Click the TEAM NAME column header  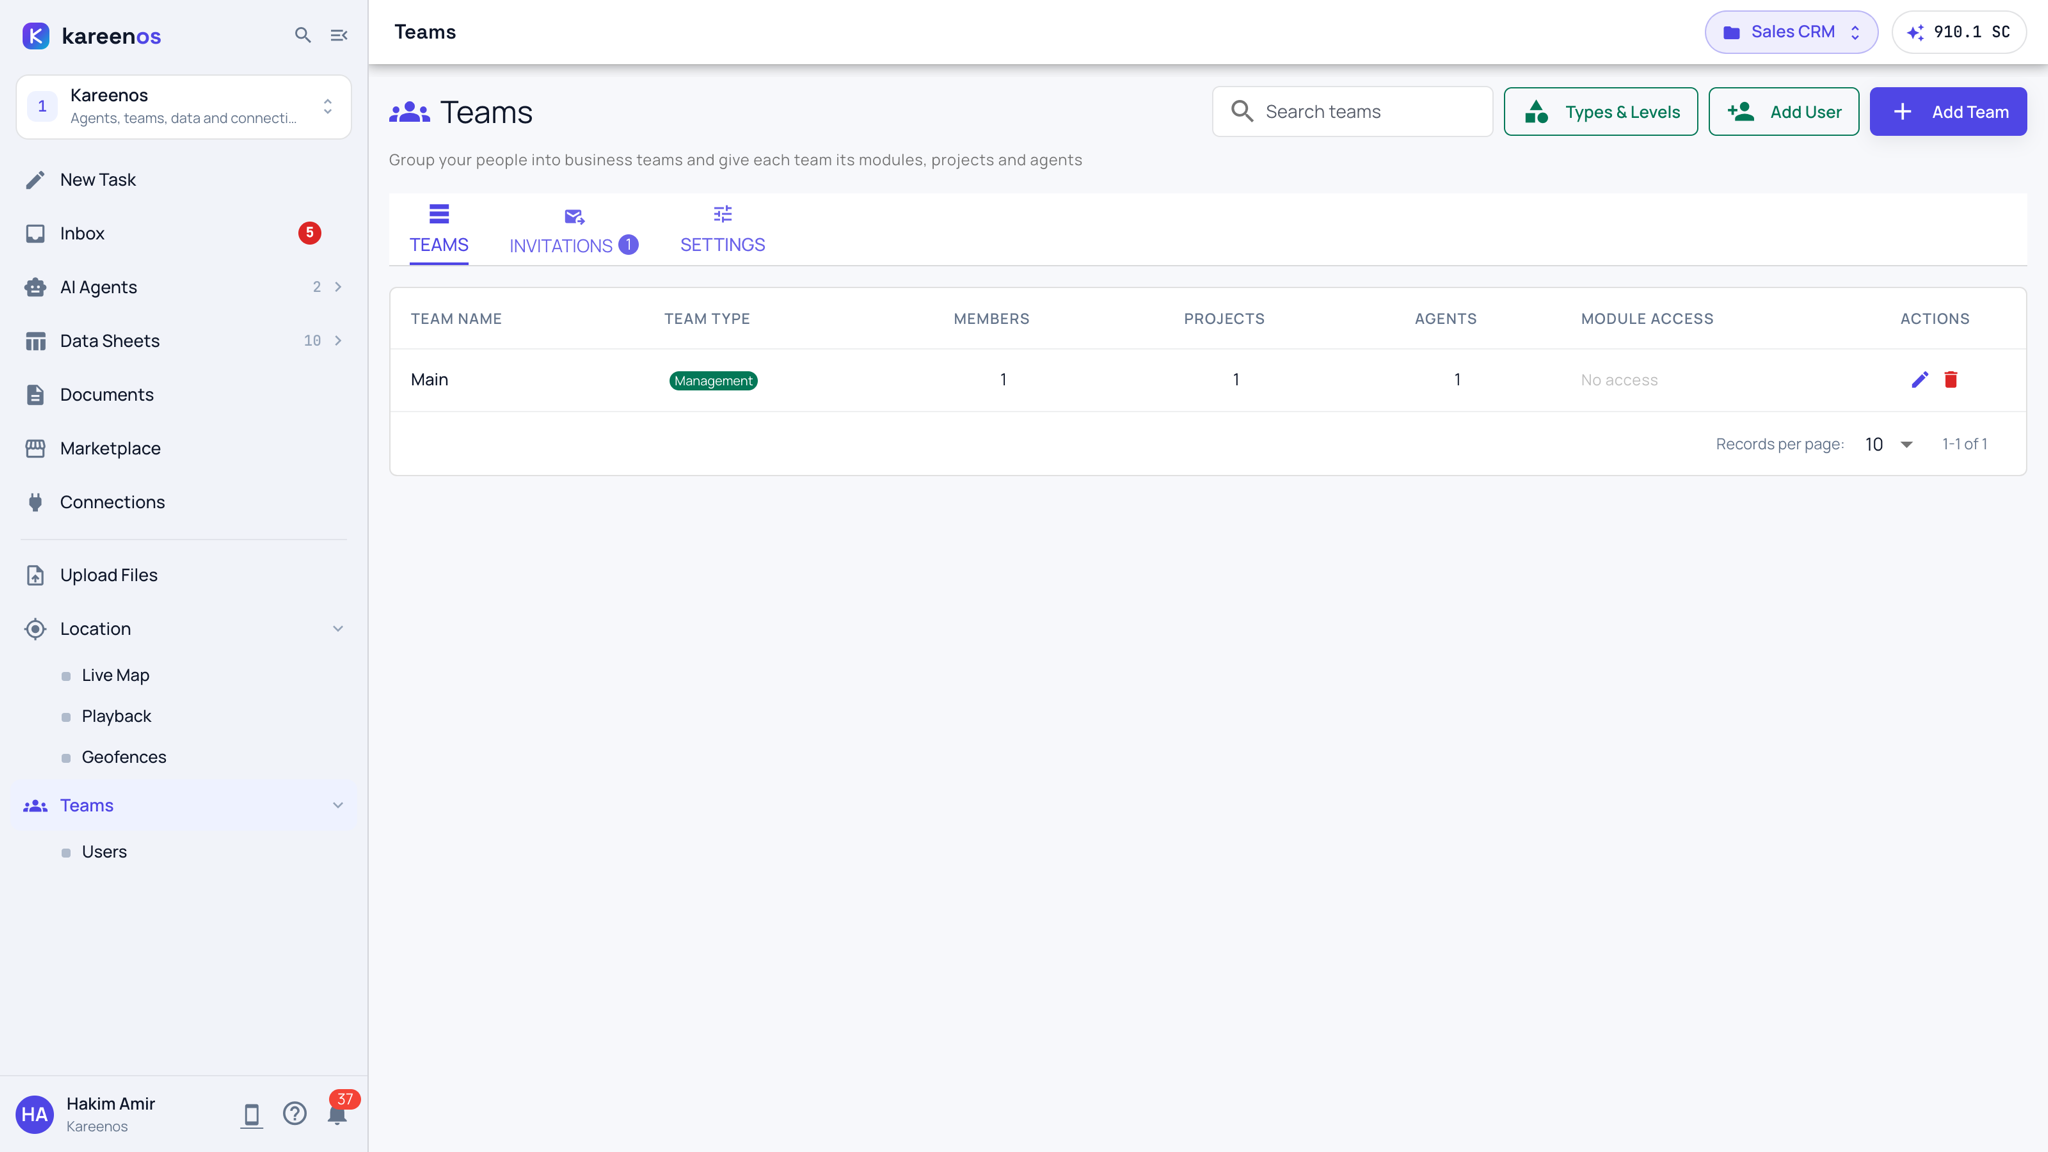(x=456, y=319)
